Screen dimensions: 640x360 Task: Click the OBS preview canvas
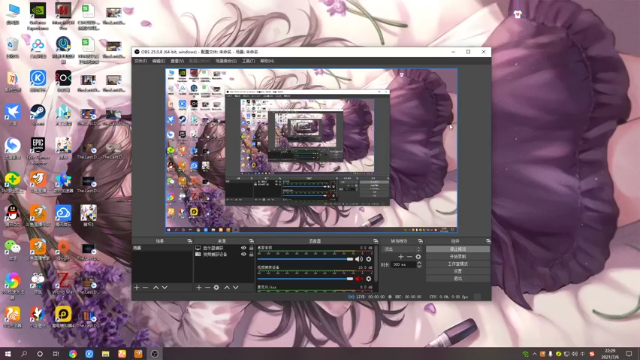pos(311,150)
